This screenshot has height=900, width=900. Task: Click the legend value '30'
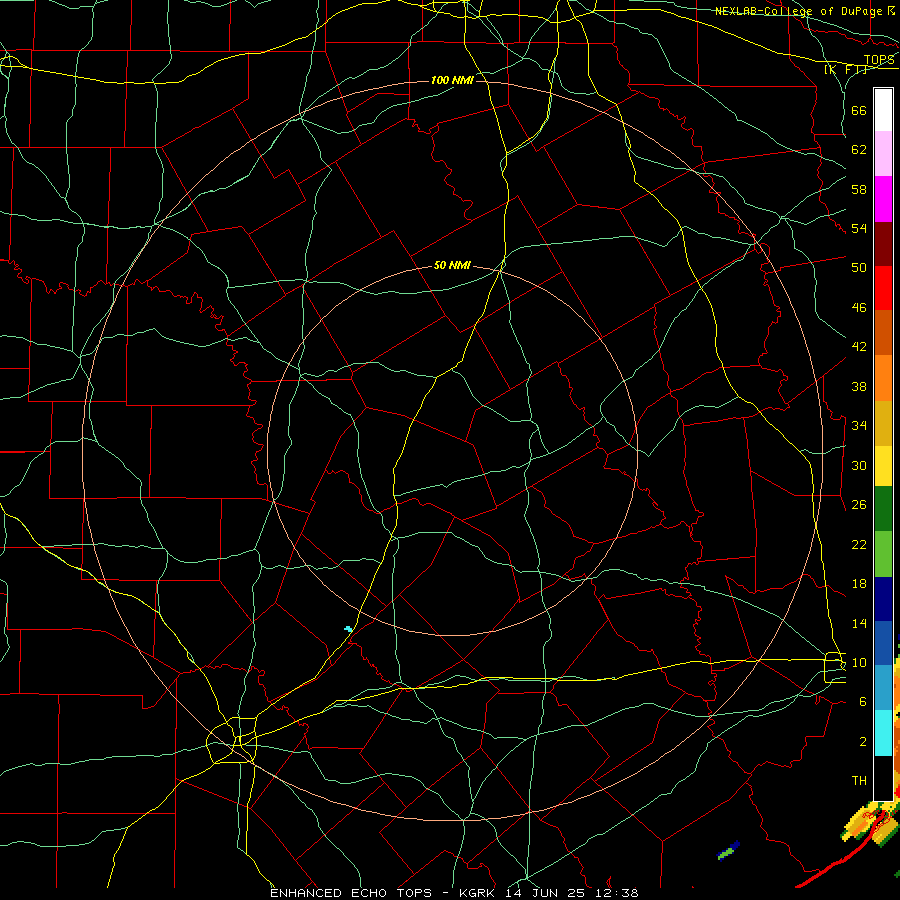(x=859, y=465)
